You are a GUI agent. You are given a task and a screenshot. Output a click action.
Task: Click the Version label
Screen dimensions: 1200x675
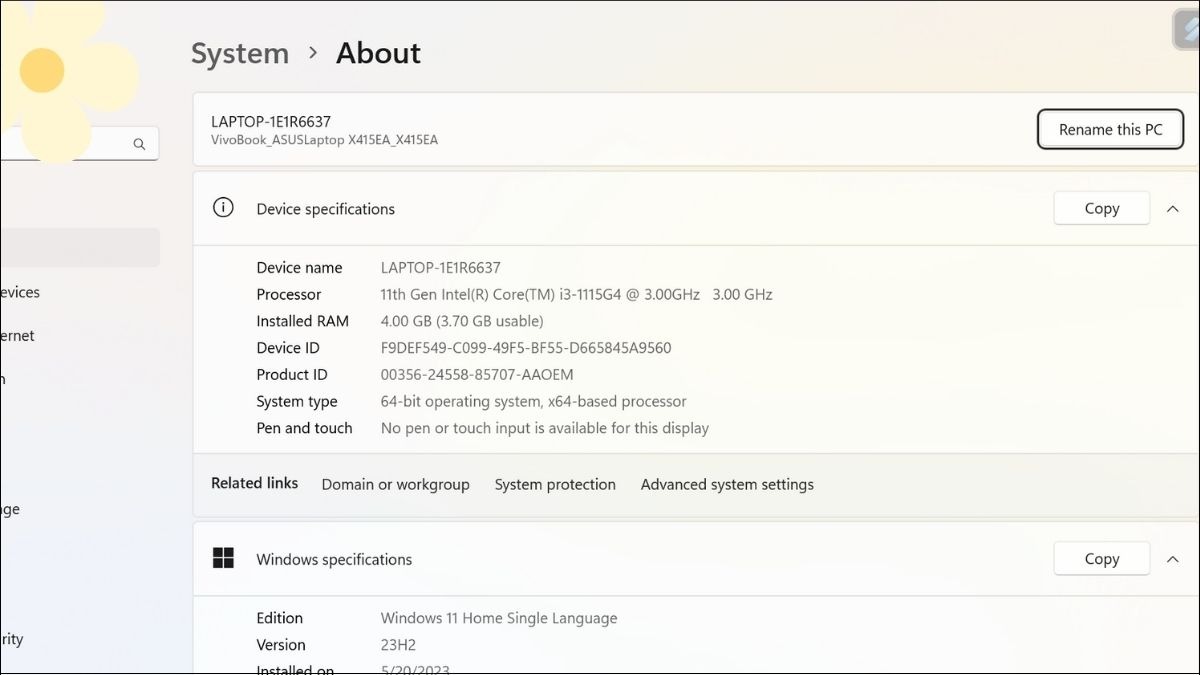click(x=281, y=645)
